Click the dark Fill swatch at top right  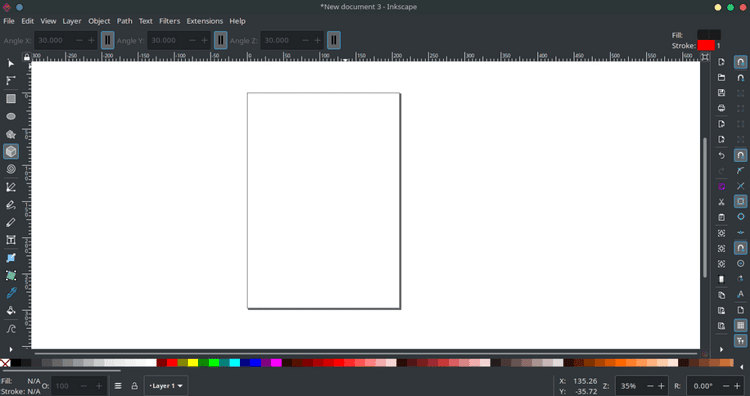[x=709, y=34]
